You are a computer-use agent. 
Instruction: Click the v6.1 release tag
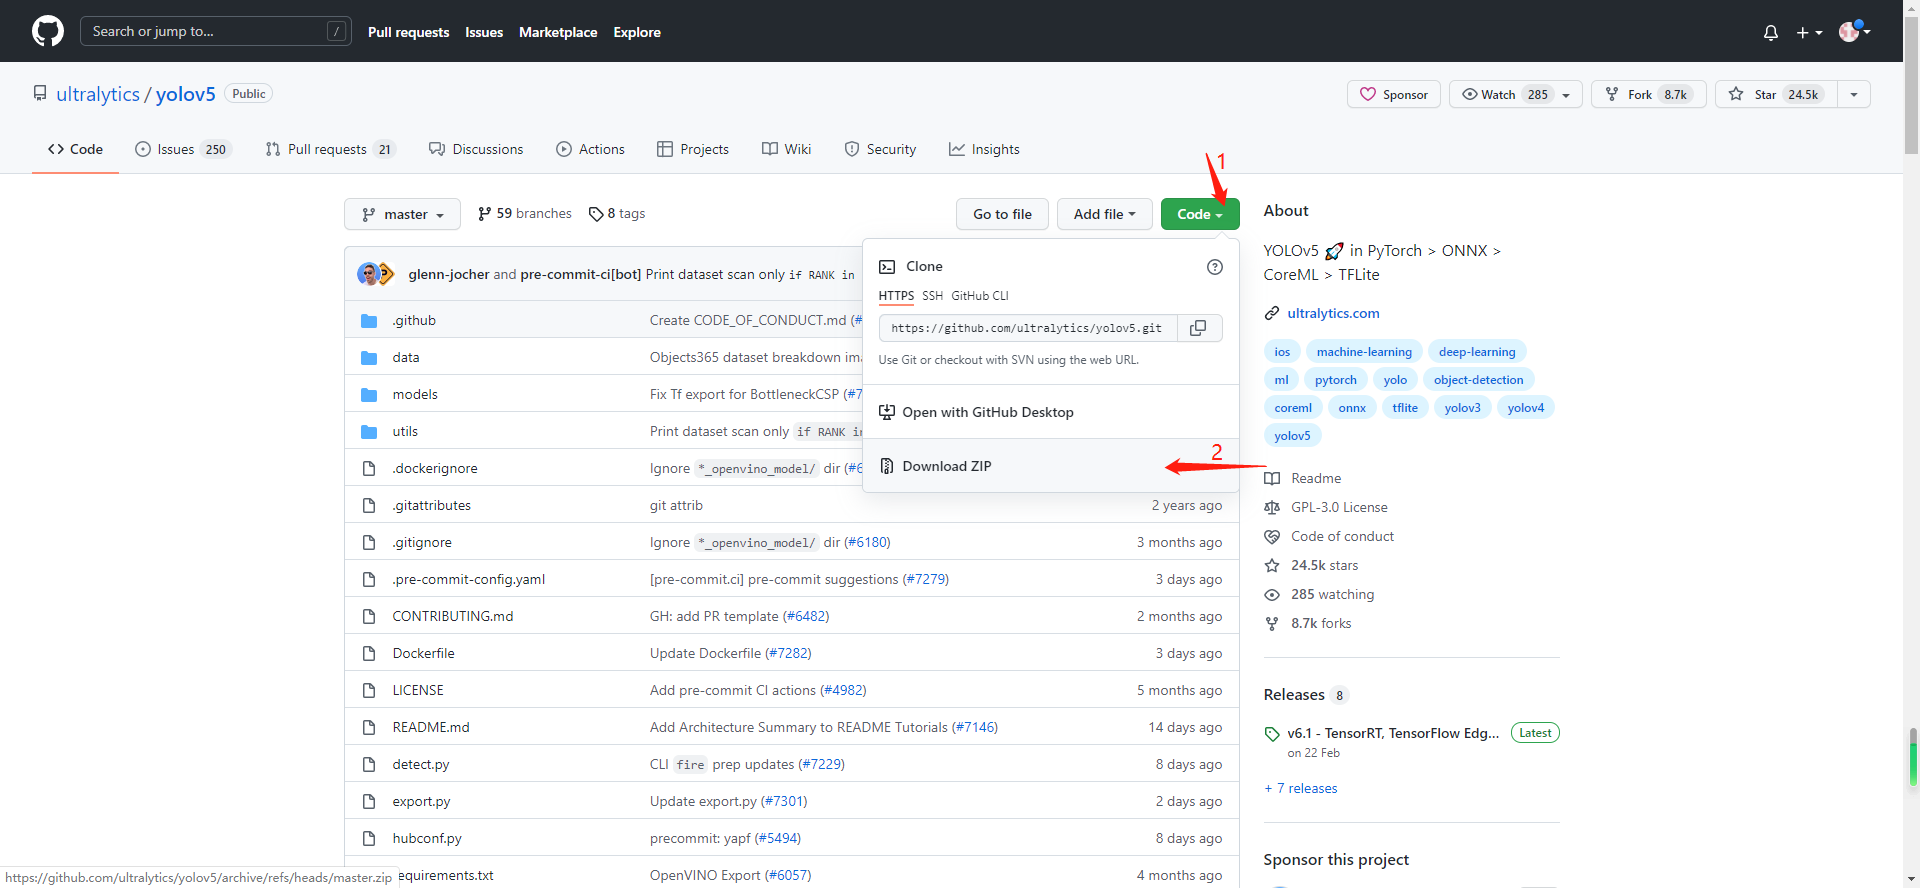1392,733
